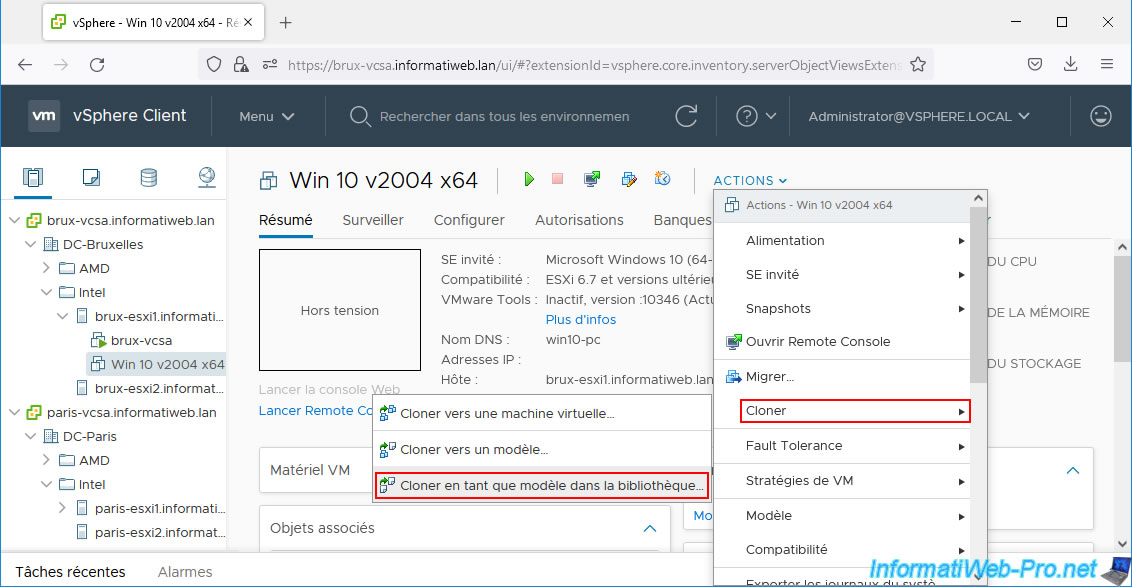Choose Cloner en tant que modèle dans la bibliothèque

pyautogui.click(x=541, y=485)
